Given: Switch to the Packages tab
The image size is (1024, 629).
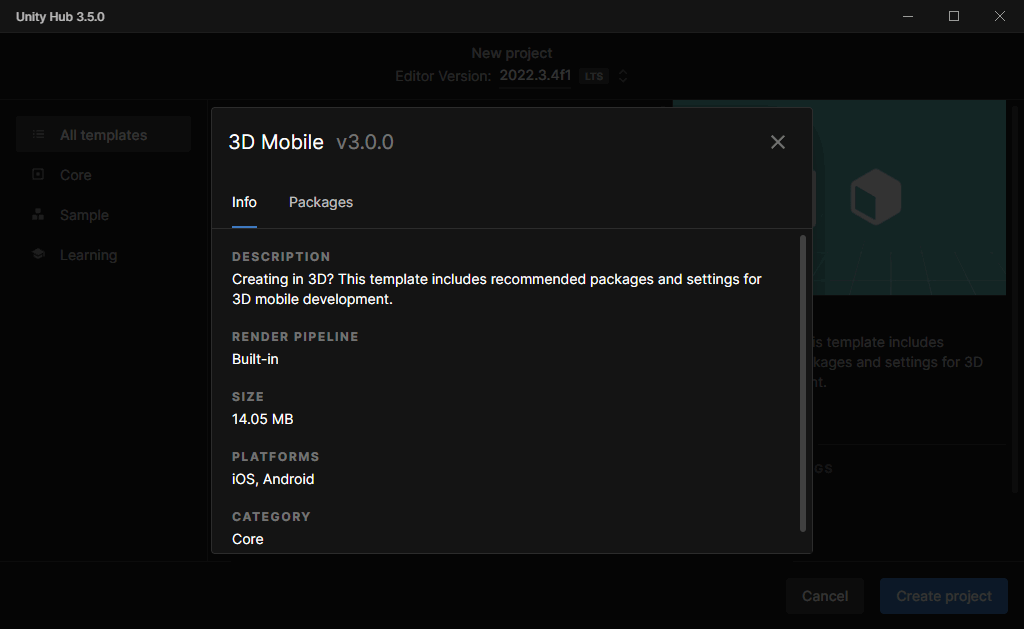Looking at the screenshot, I should click(320, 202).
